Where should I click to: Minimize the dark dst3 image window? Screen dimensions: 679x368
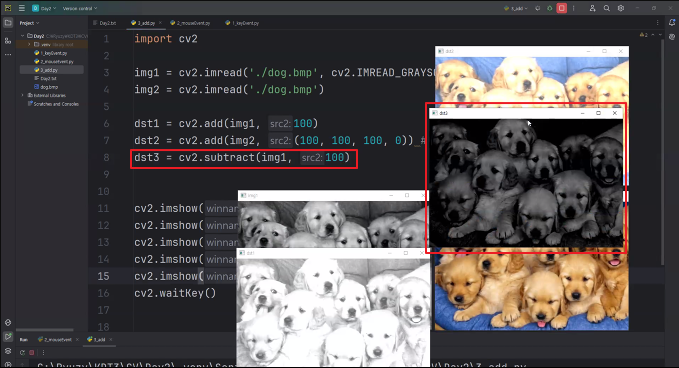(582, 113)
